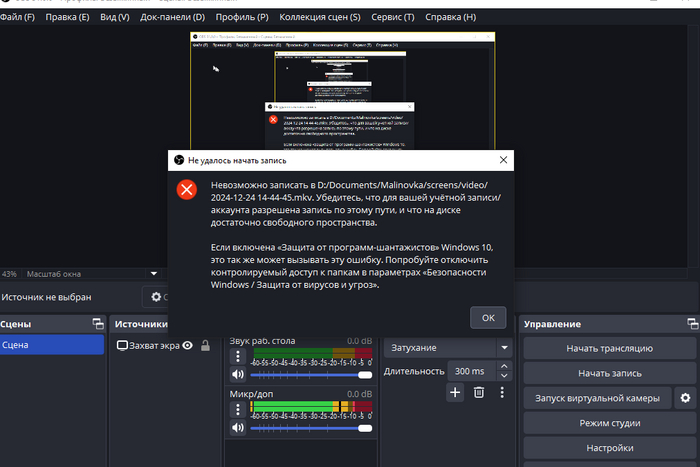Open the Файл (F) menu

click(18, 17)
